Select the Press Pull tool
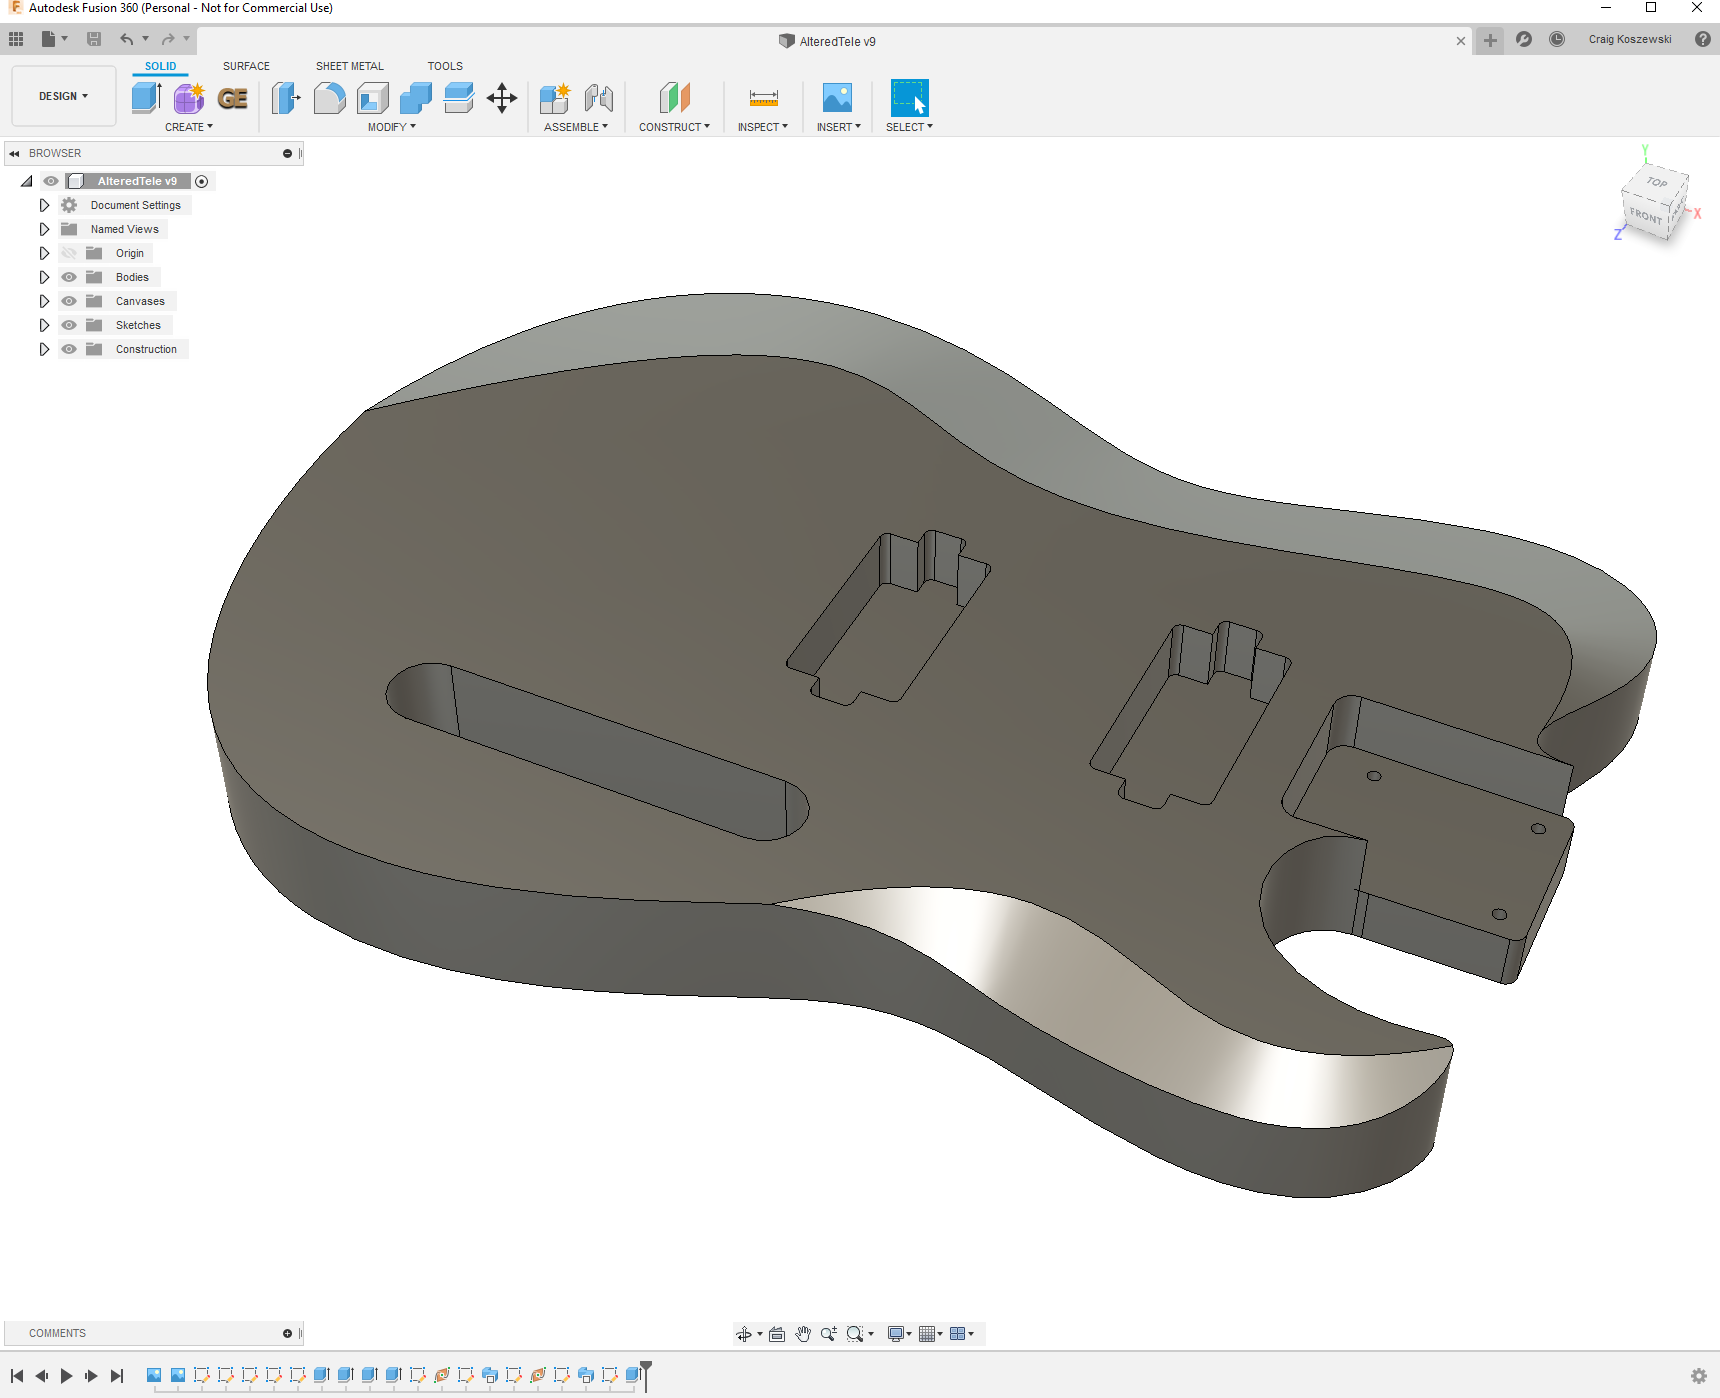1720x1398 pixels. click(x=286, y=98)
